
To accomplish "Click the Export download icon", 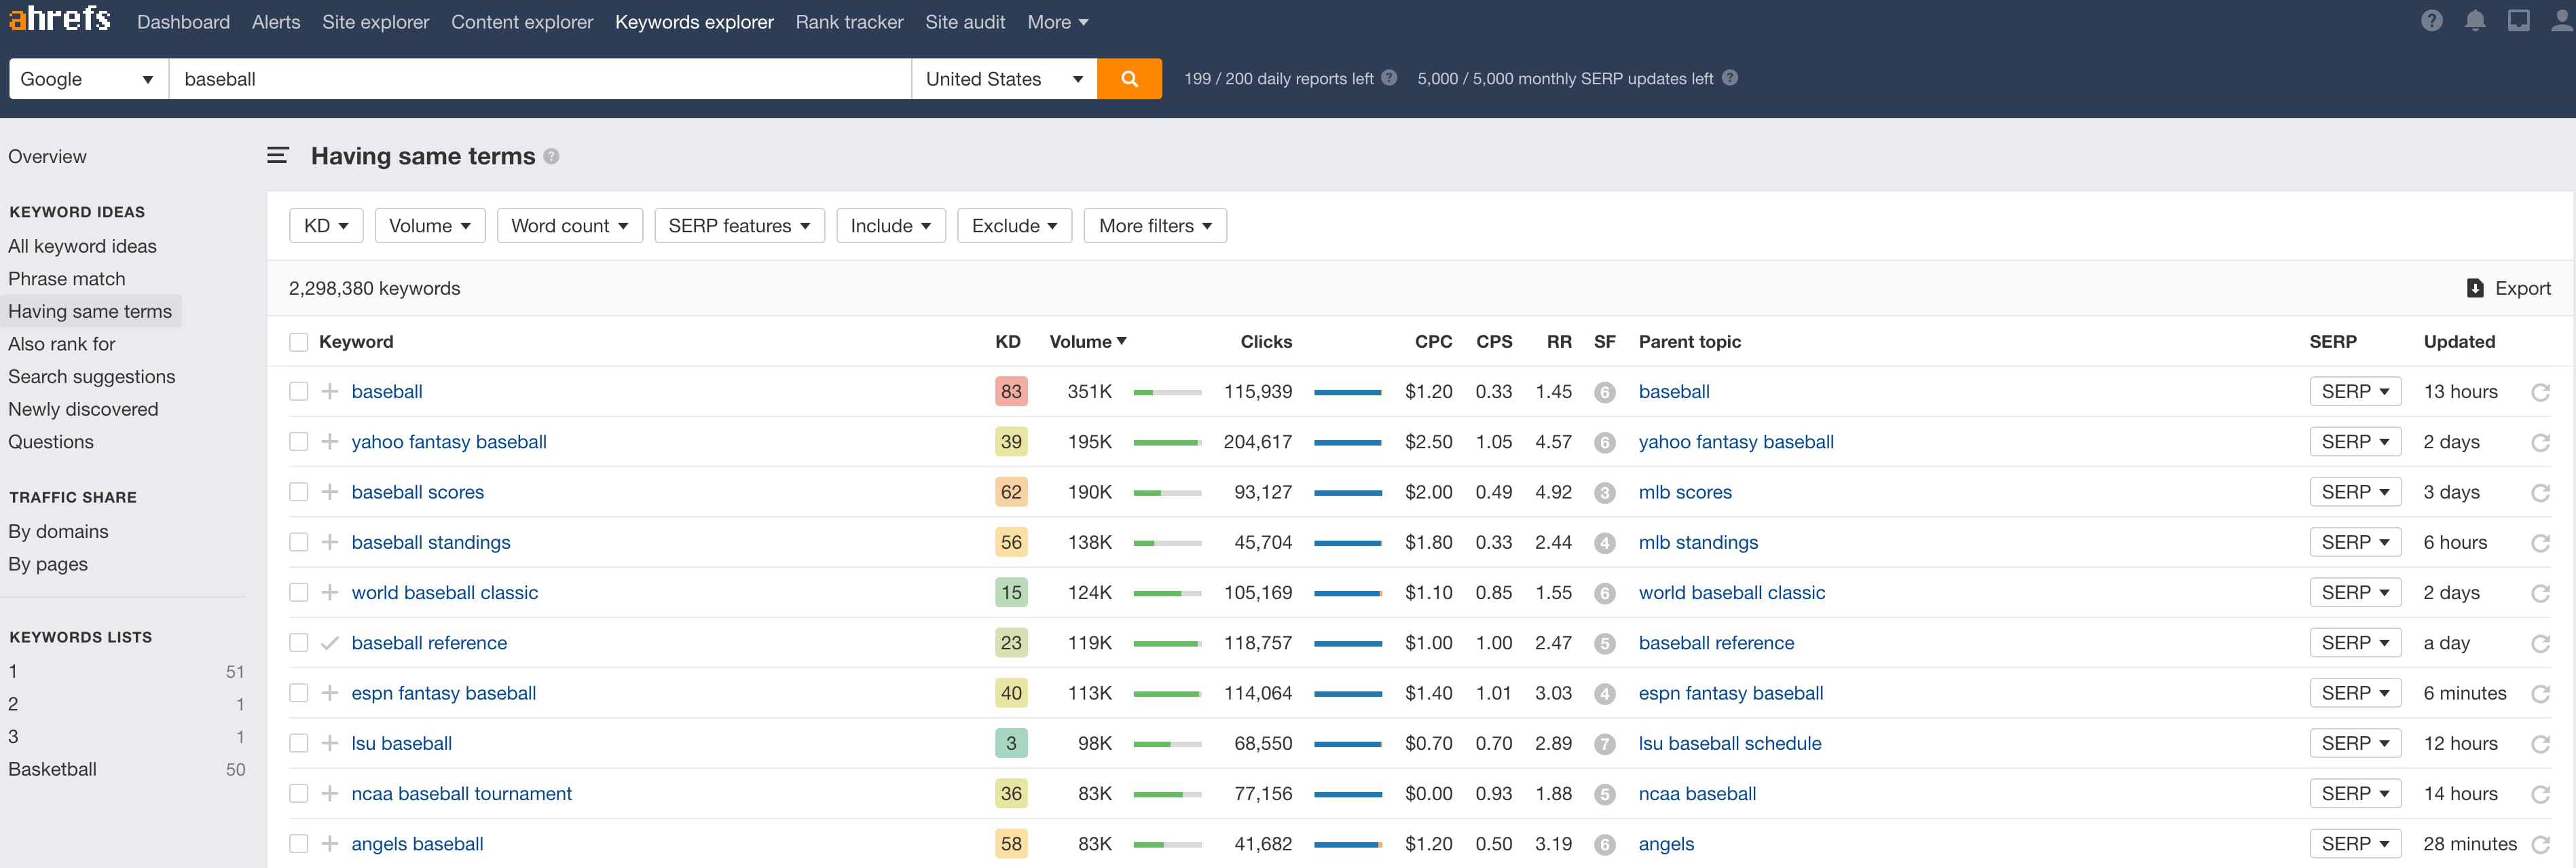I will click(2475, 288).
